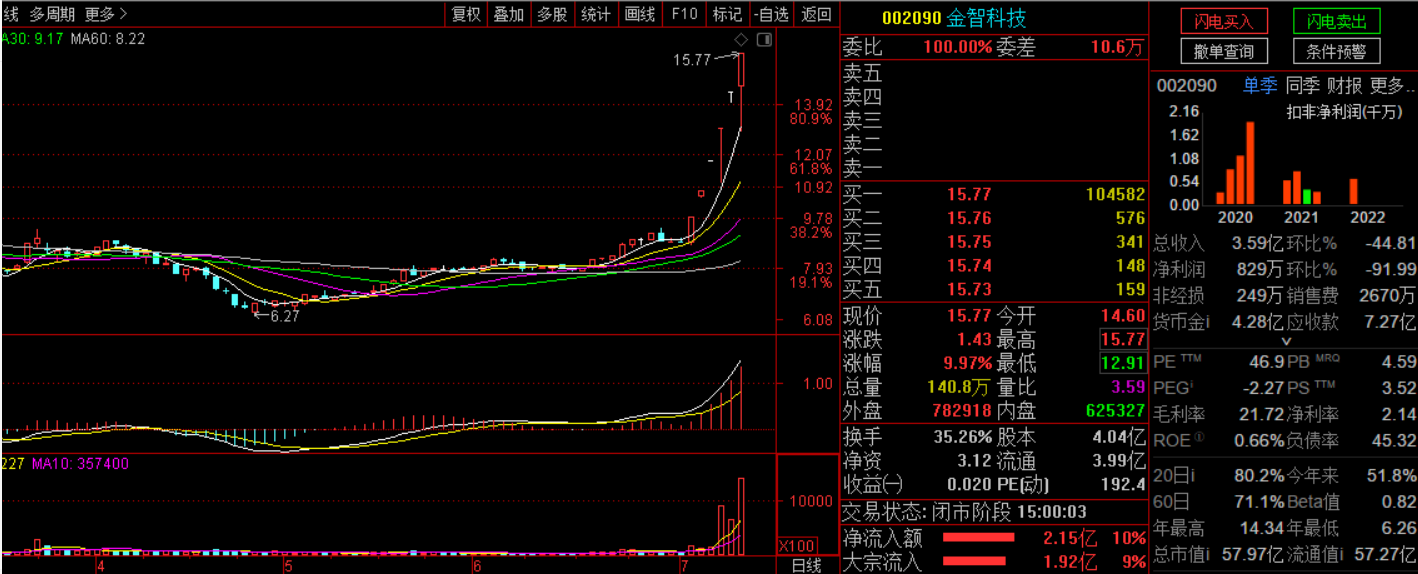
Task: Click the diamond marker icon above the chart
Action: tap(741, 40)
